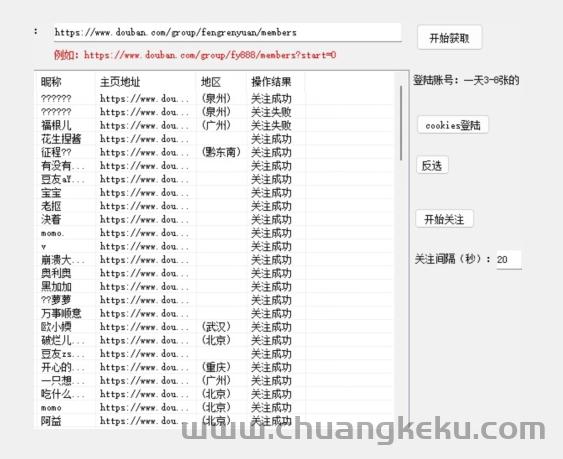Select the 黑加加 member row
This screenshot has height=459, width=563.
coord(214,287)
